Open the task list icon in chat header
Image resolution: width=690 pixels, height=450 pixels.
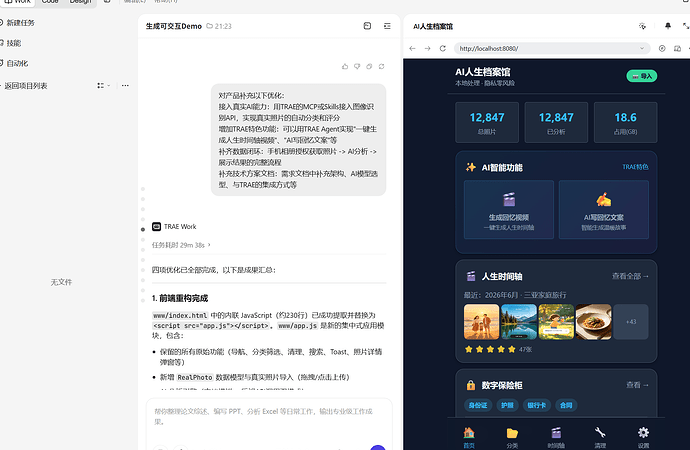tap(387, 26)
